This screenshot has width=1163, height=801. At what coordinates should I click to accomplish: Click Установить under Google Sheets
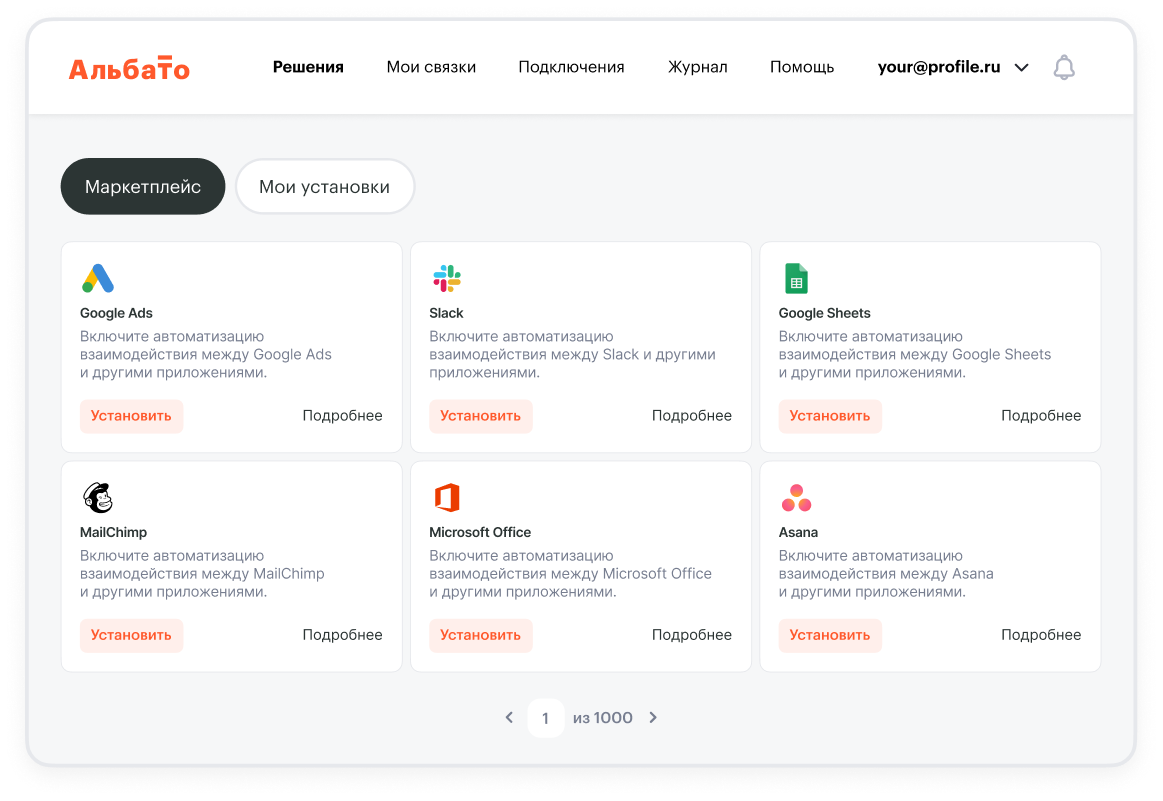830,414
